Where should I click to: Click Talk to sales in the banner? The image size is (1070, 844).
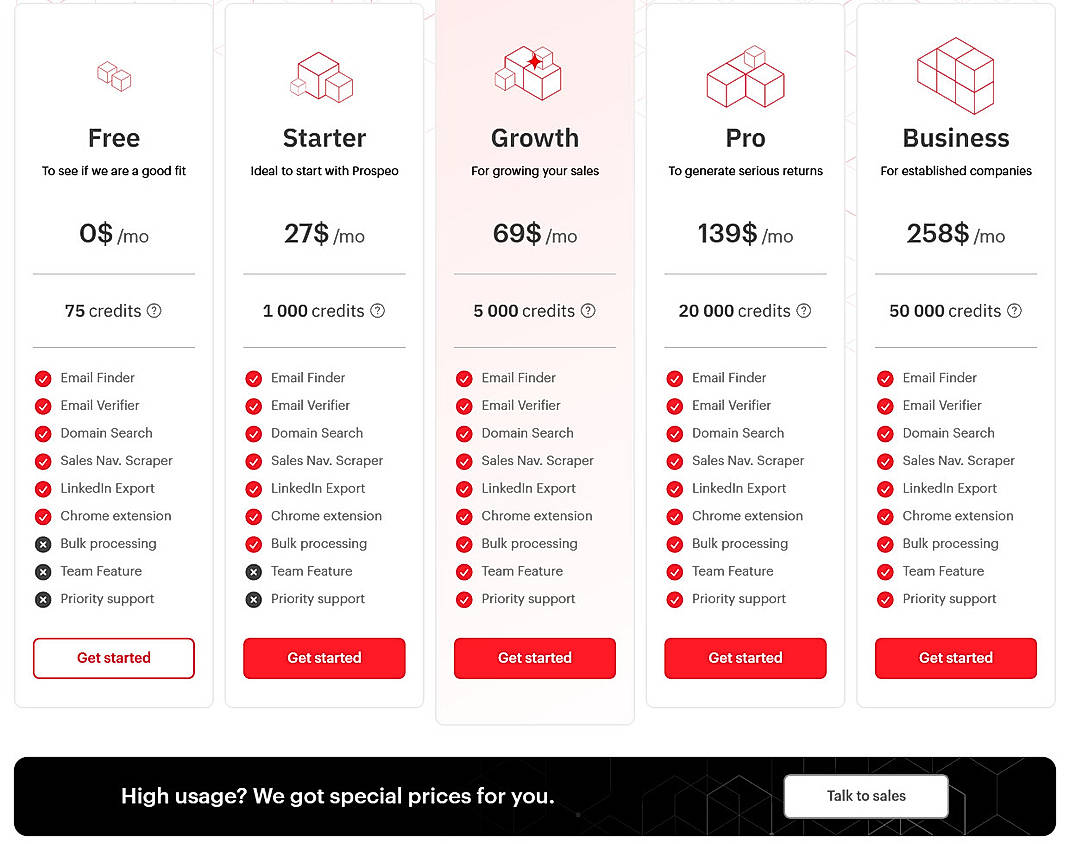click(866, 796)
